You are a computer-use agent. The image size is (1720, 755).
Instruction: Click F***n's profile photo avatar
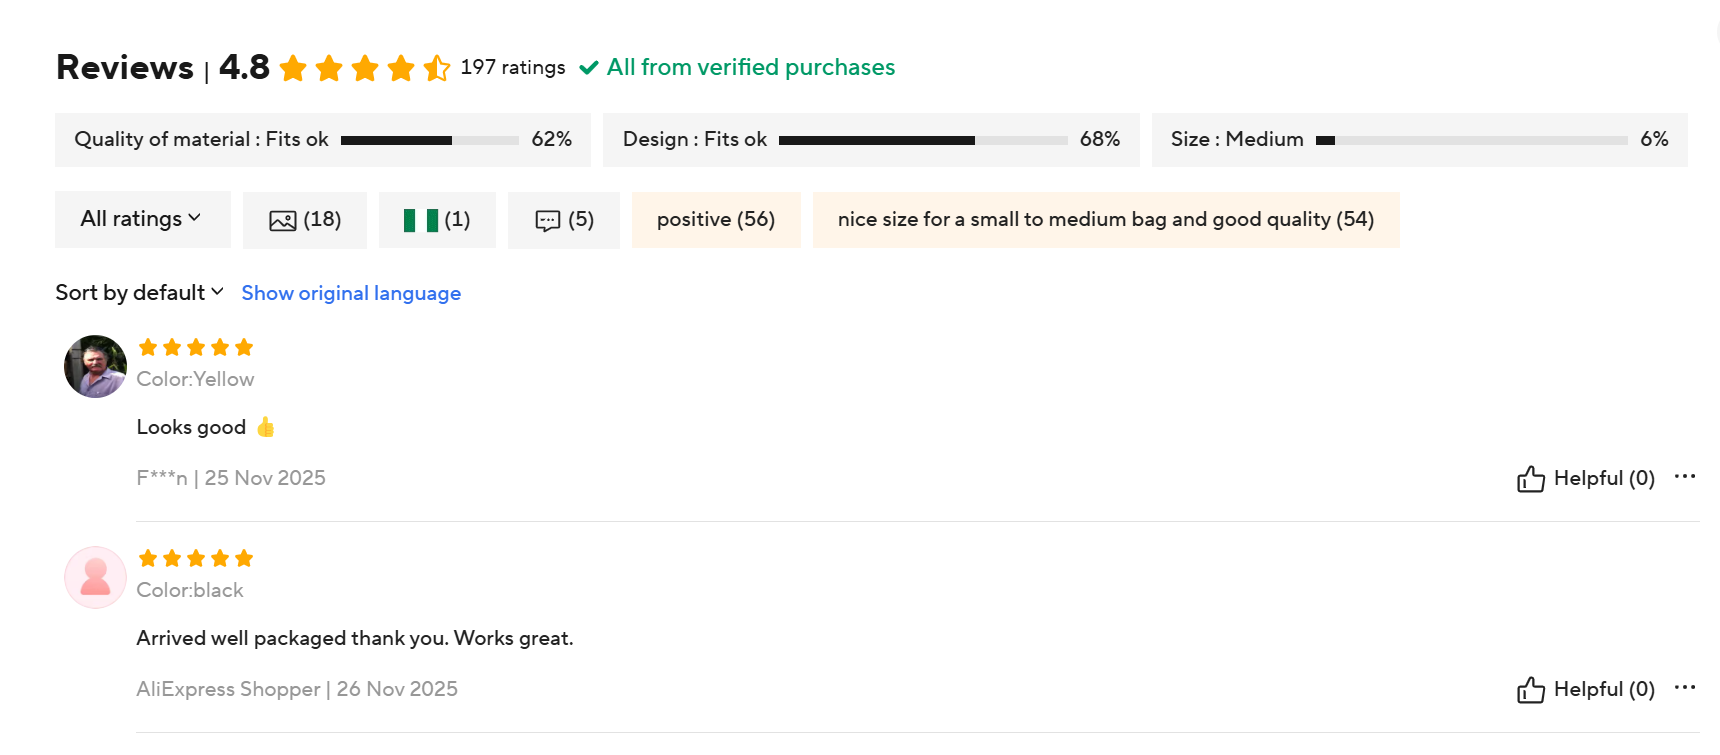pyautogui.click(x=95, y=366)
